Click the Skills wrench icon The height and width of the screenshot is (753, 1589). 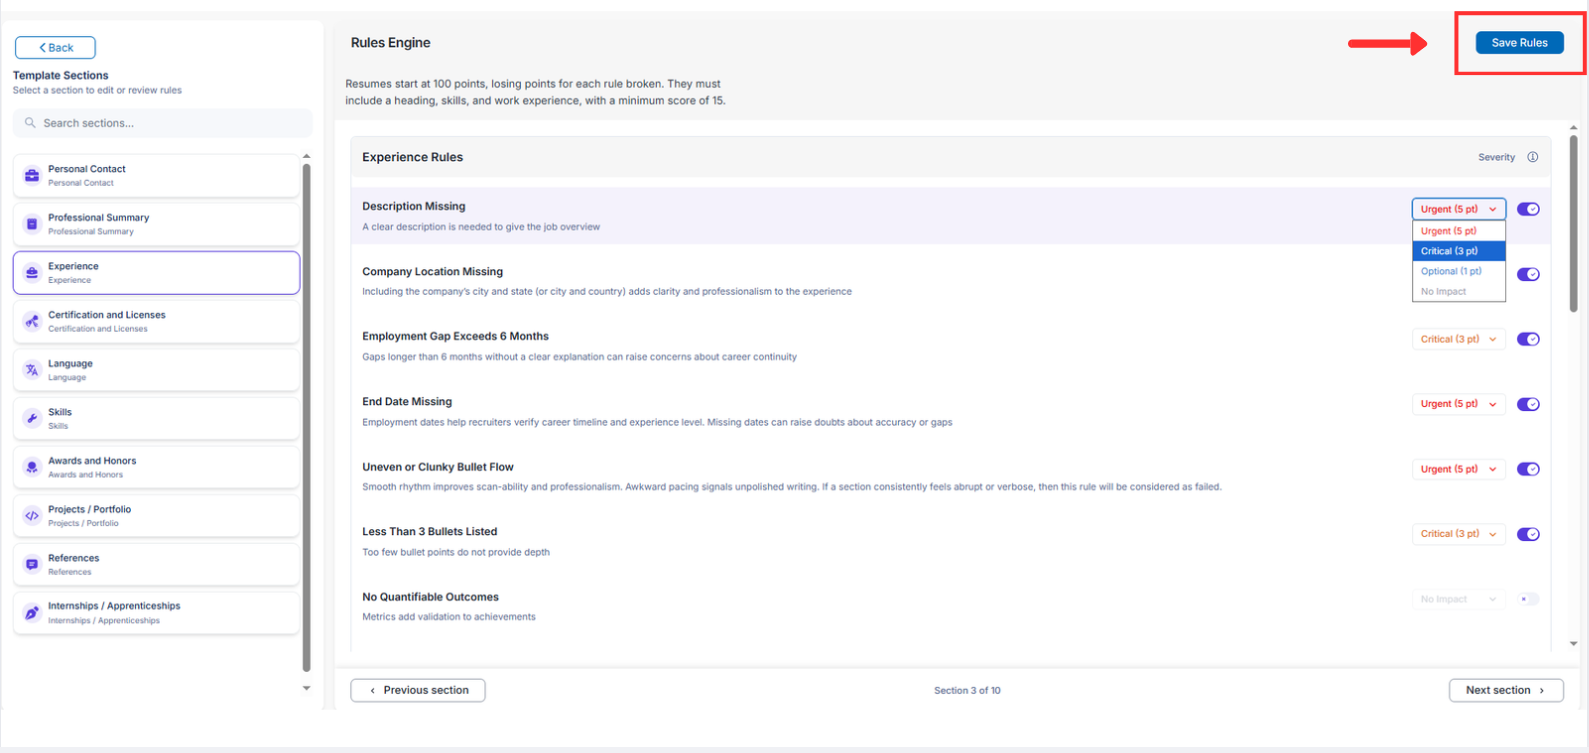click(x=32, y=418)
